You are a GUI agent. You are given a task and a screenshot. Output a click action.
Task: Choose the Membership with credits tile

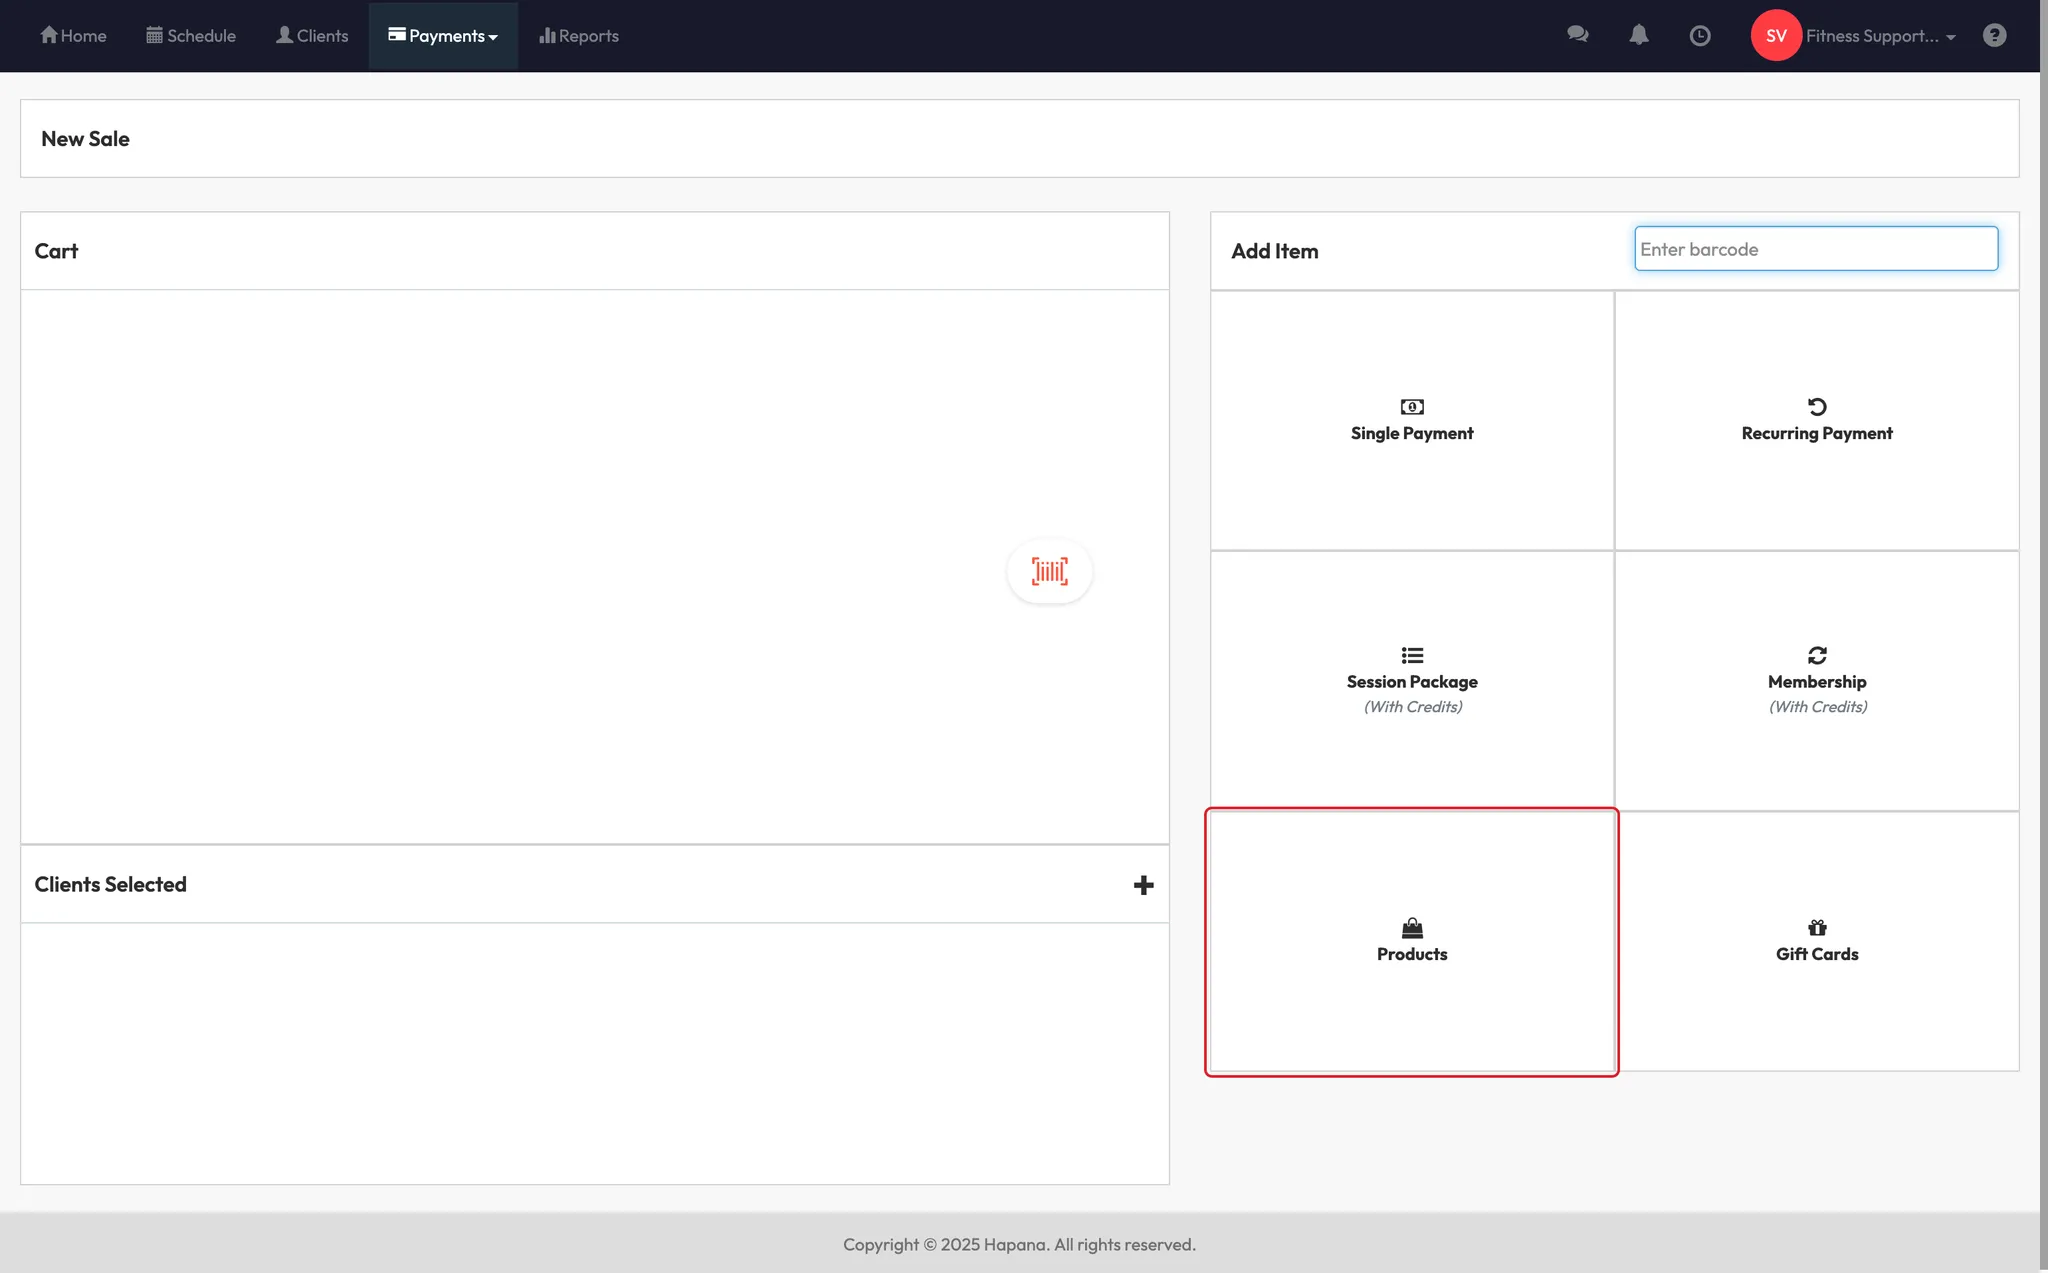[1816, 680]
